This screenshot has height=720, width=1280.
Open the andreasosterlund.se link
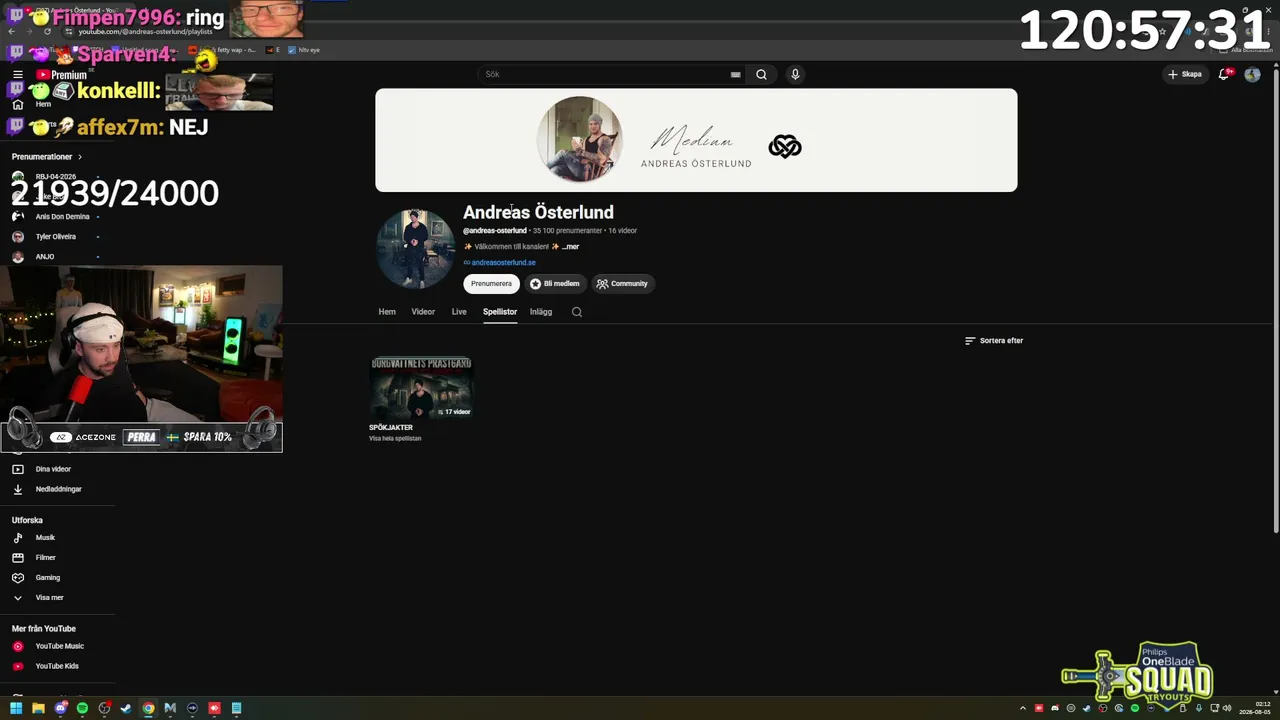coord(503,263)
